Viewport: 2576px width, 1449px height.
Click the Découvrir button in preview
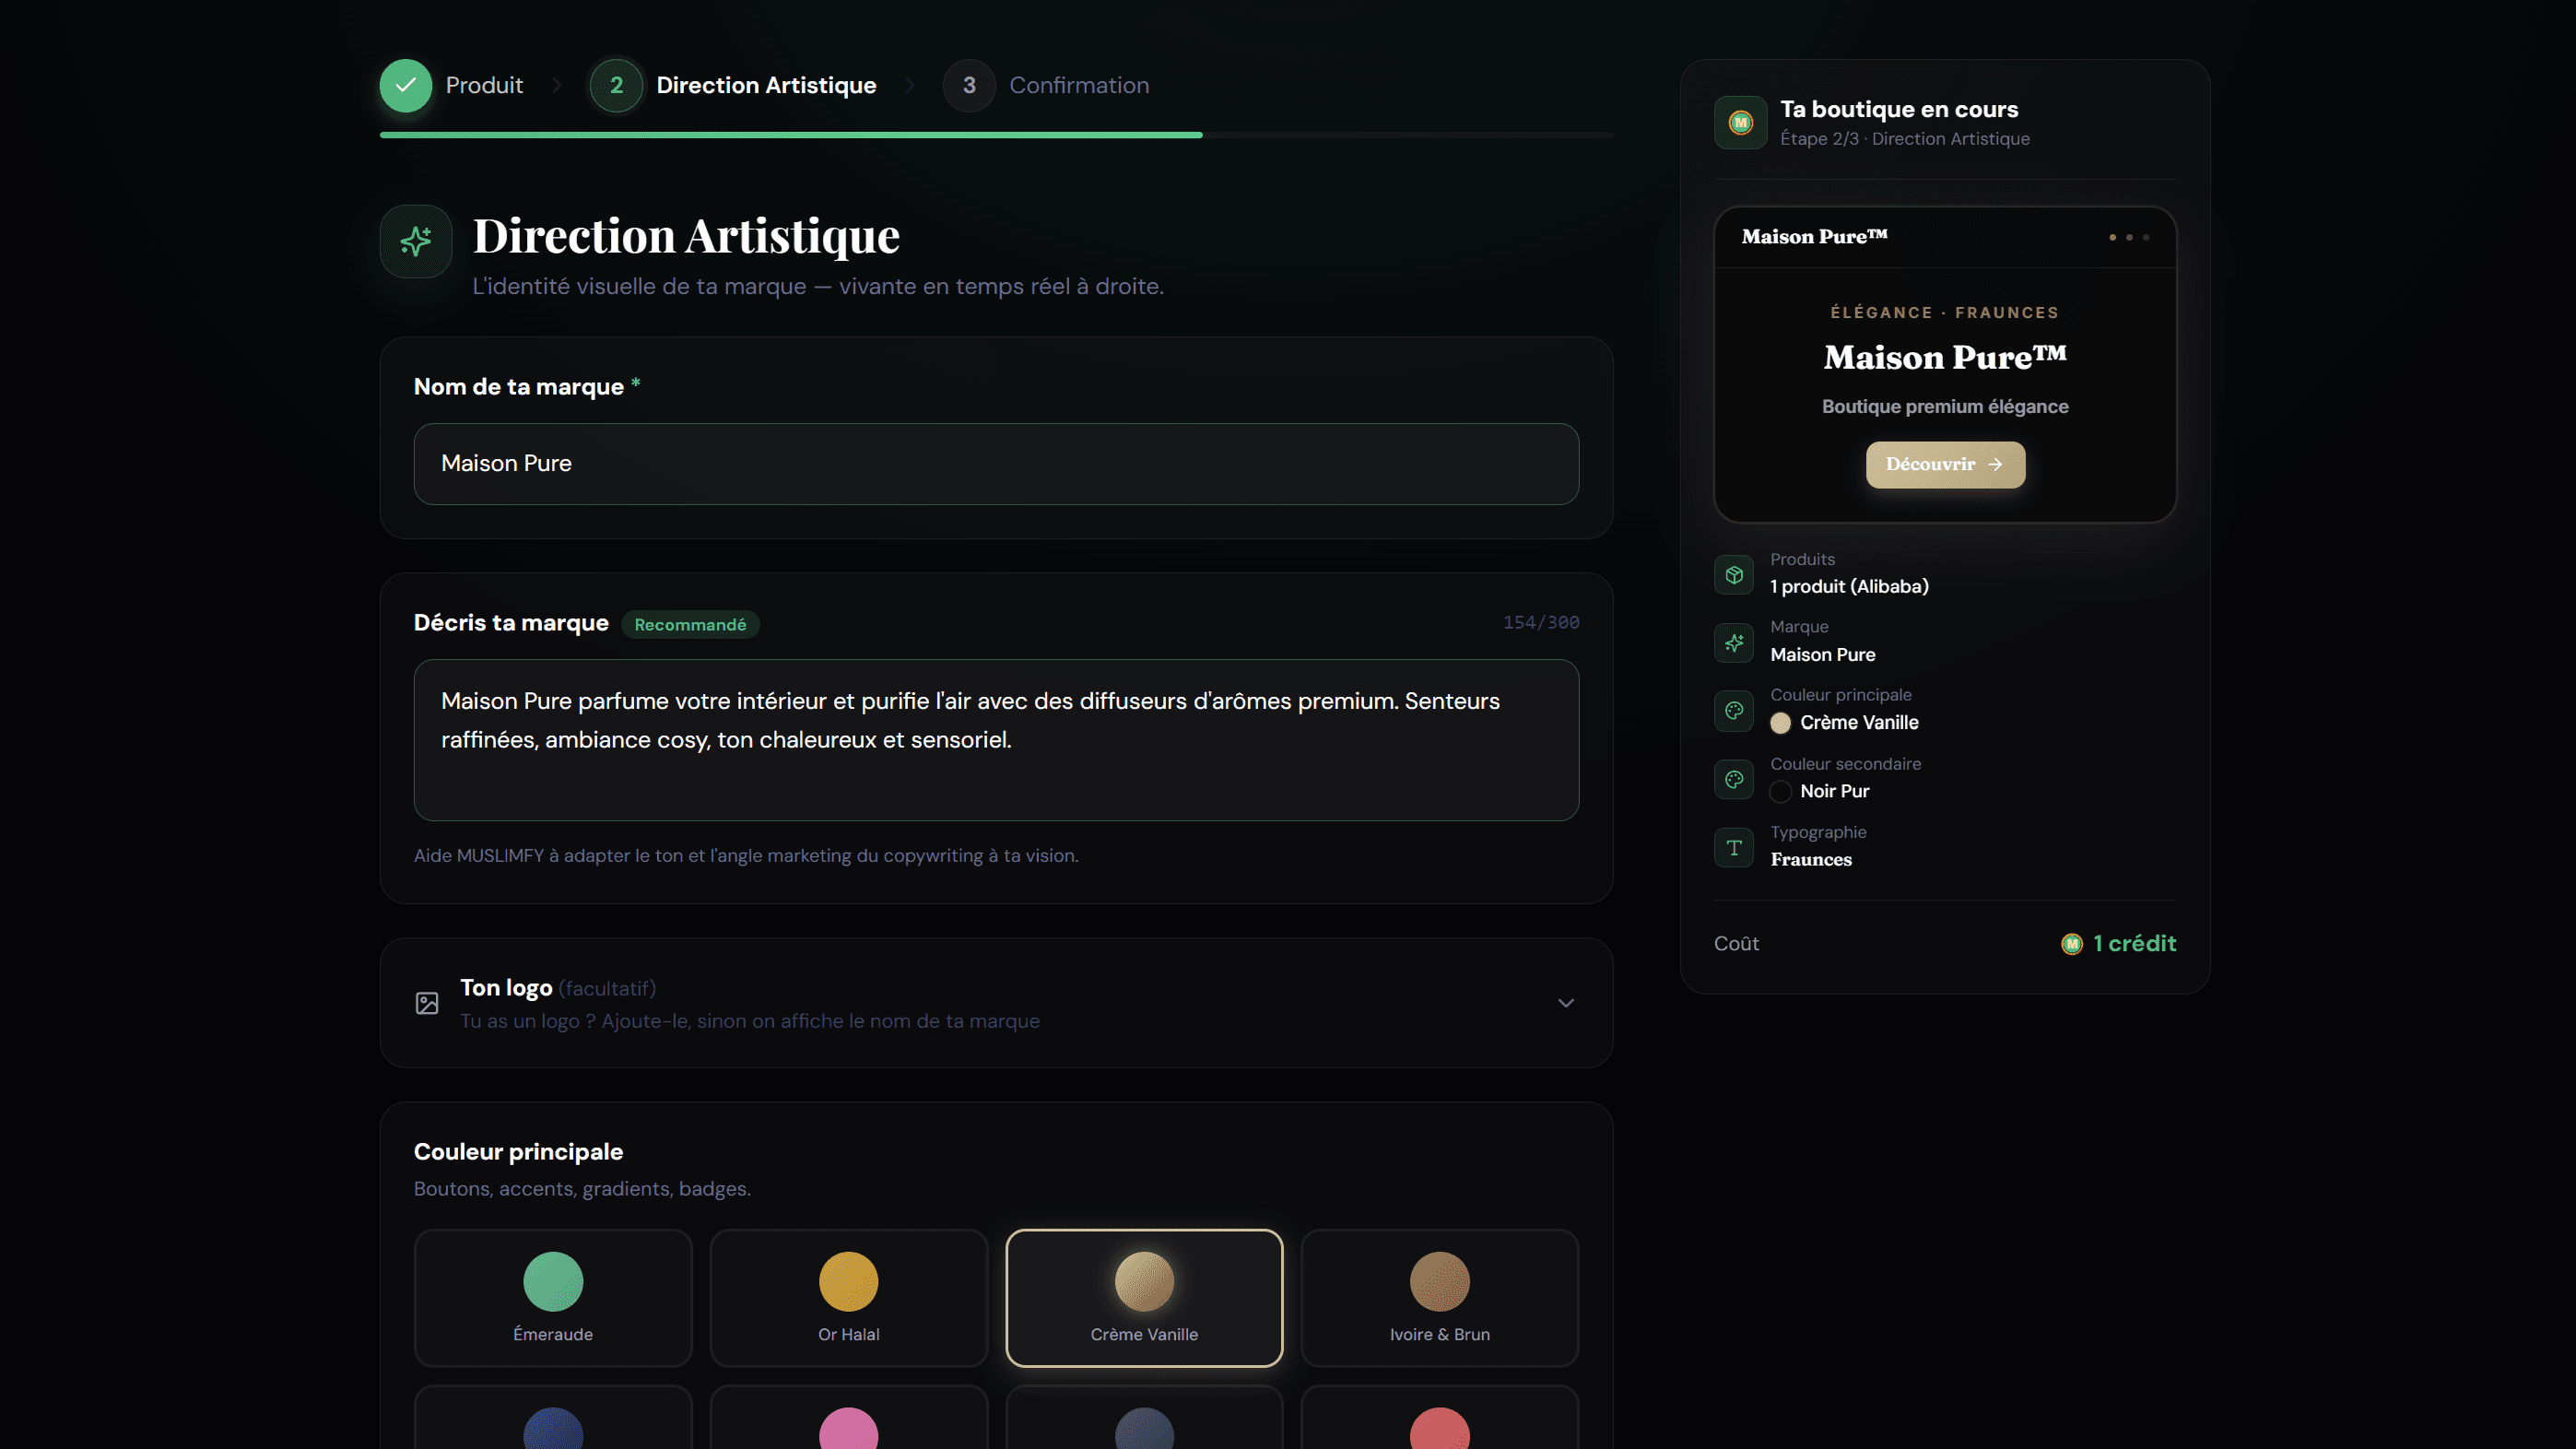pos(1945,465)
